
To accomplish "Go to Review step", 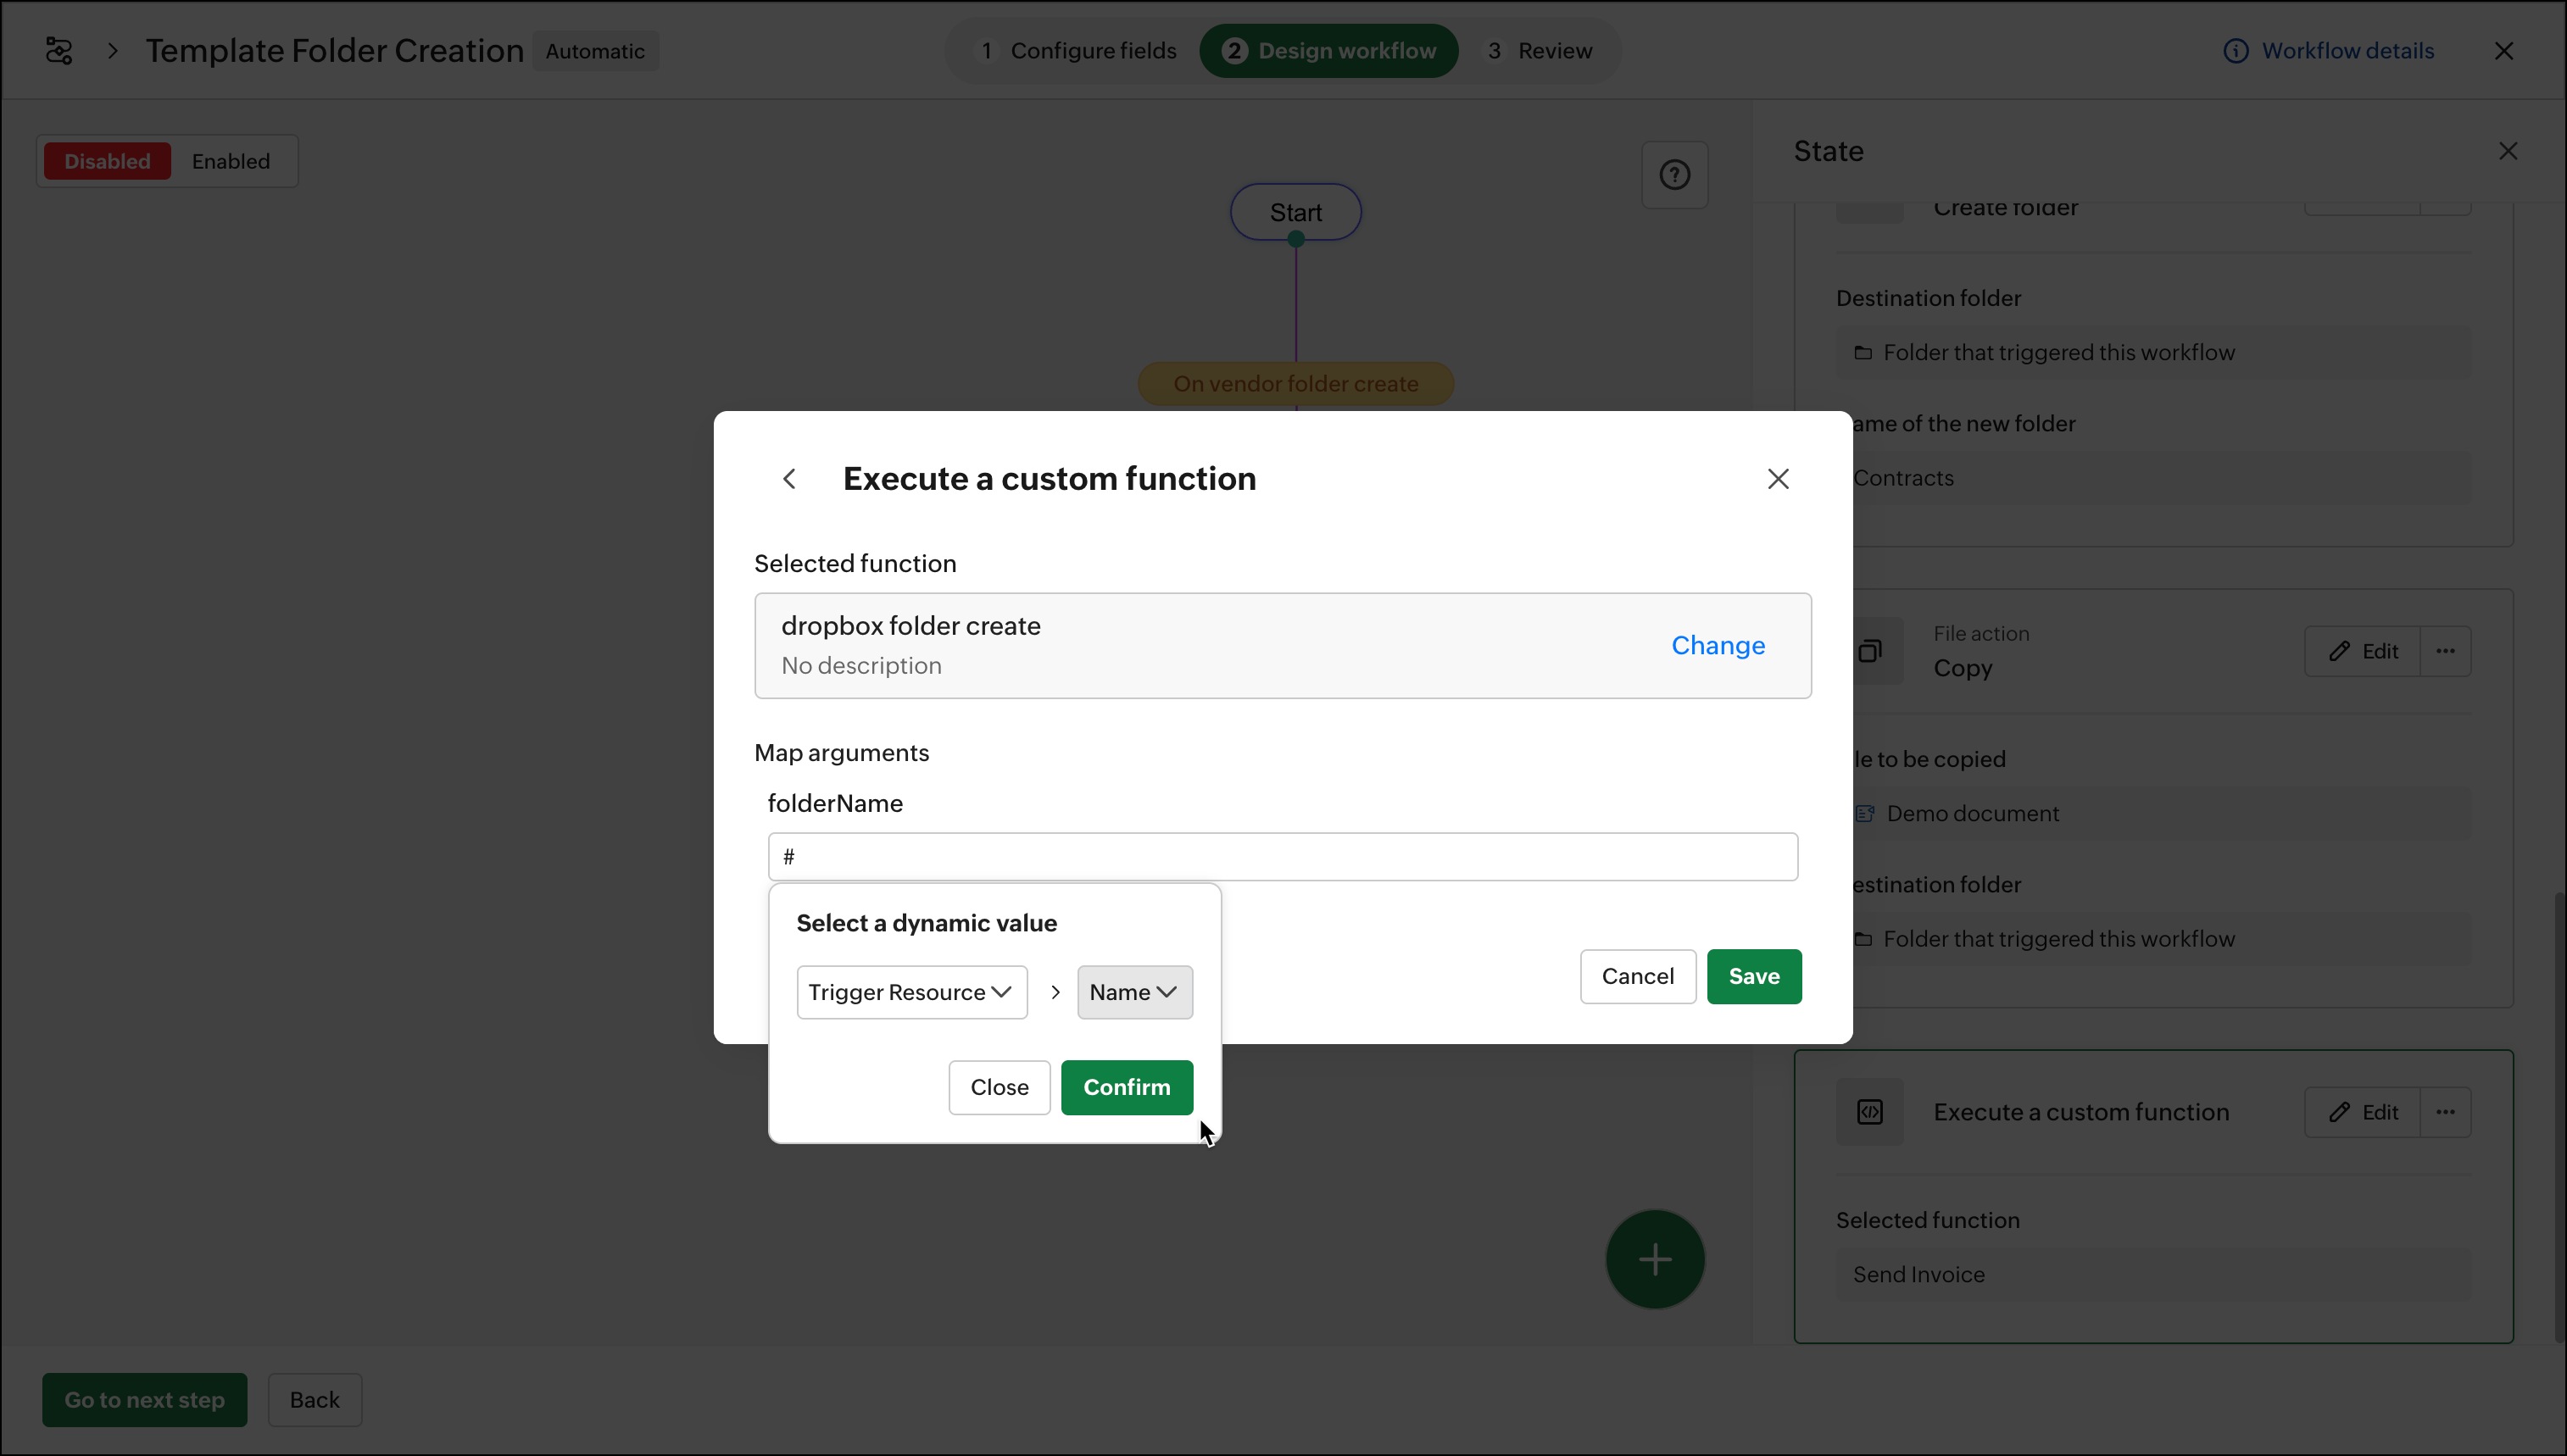I will pyautogui.click(x=1540, y=51).
